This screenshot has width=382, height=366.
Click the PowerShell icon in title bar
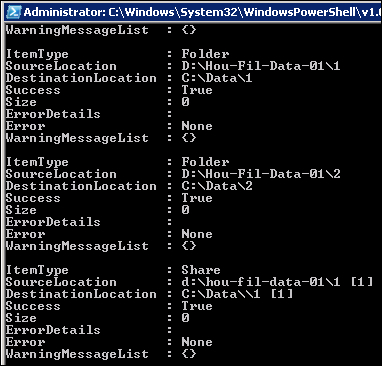pos(14,12)
